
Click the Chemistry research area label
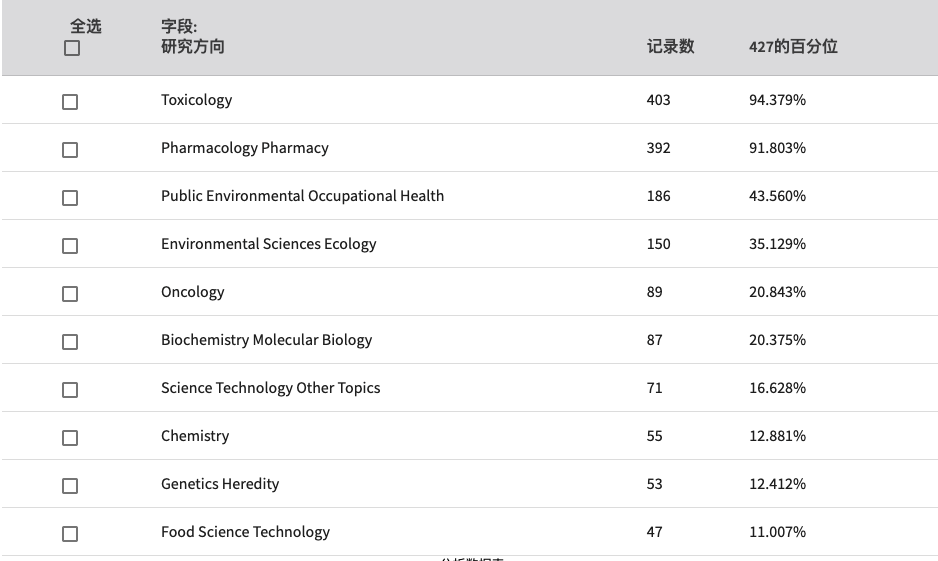[195, 436]
